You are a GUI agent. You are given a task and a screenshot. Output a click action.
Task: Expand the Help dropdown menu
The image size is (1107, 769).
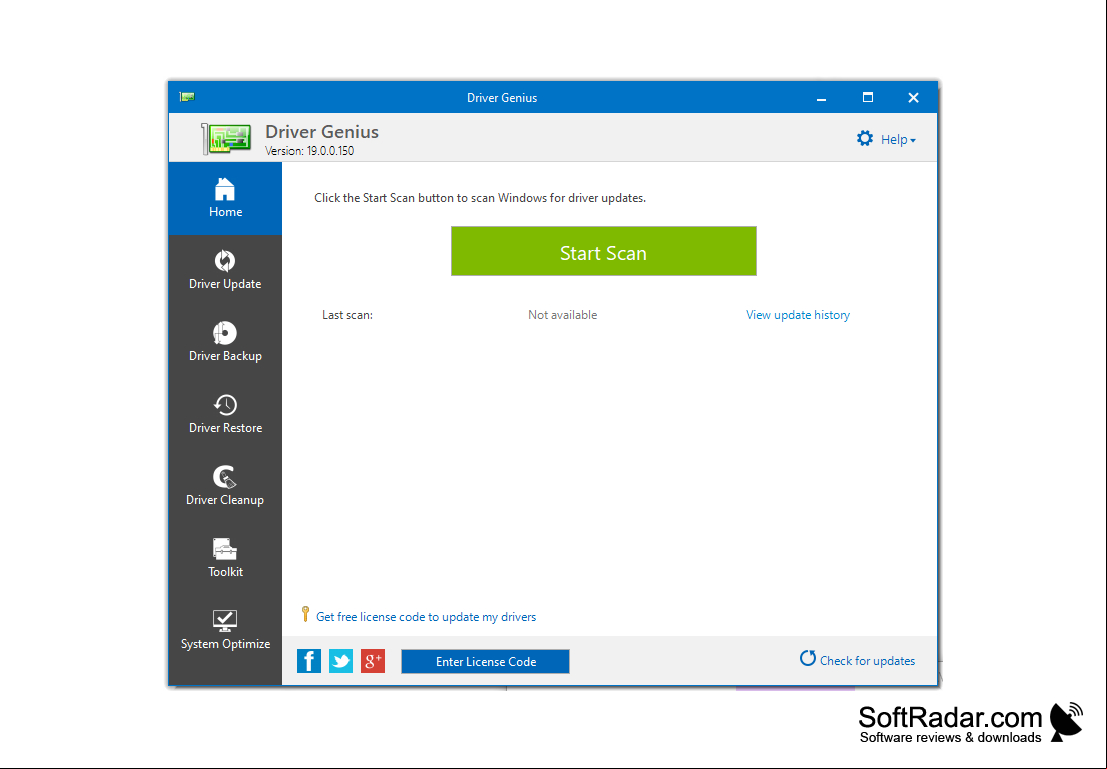pyautogui.click(x=898, y=140)
